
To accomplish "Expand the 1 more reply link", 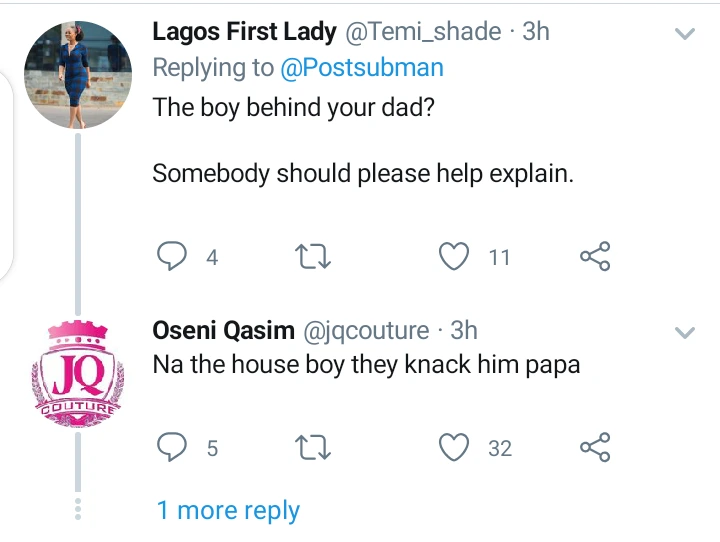I will click(x=228, y=510).
